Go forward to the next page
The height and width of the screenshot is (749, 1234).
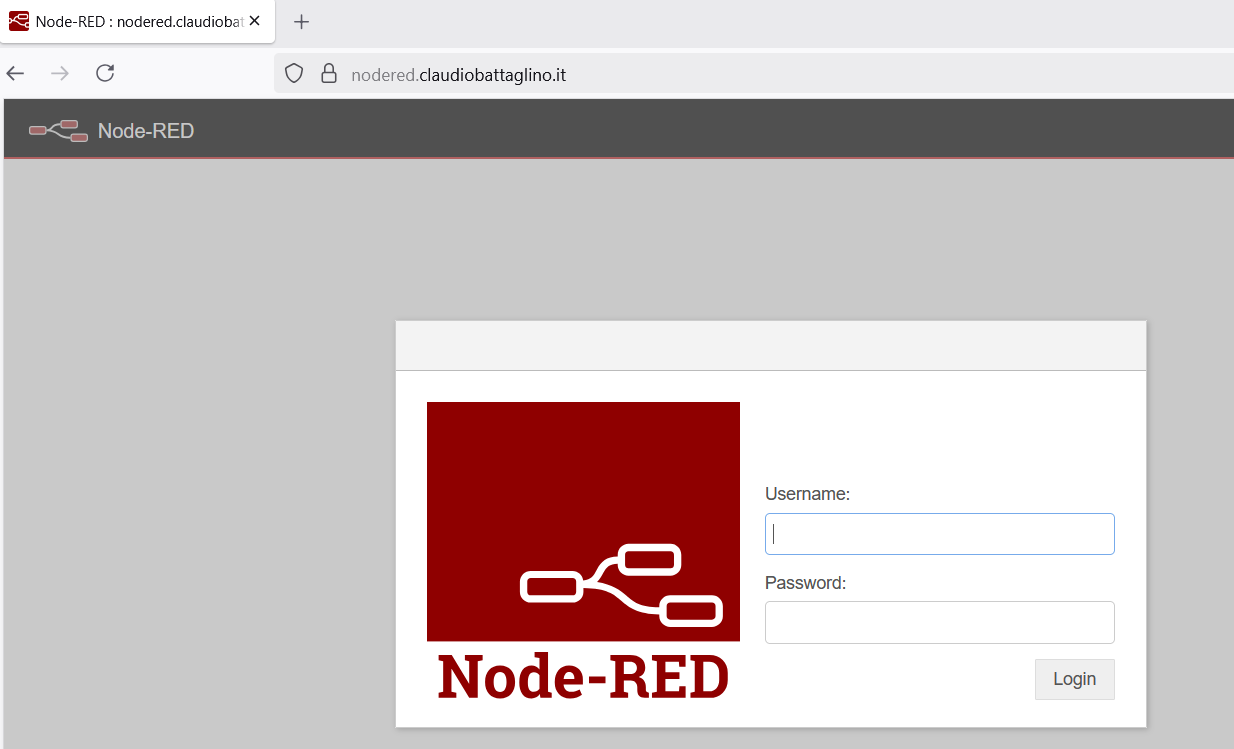click(60, 73)
